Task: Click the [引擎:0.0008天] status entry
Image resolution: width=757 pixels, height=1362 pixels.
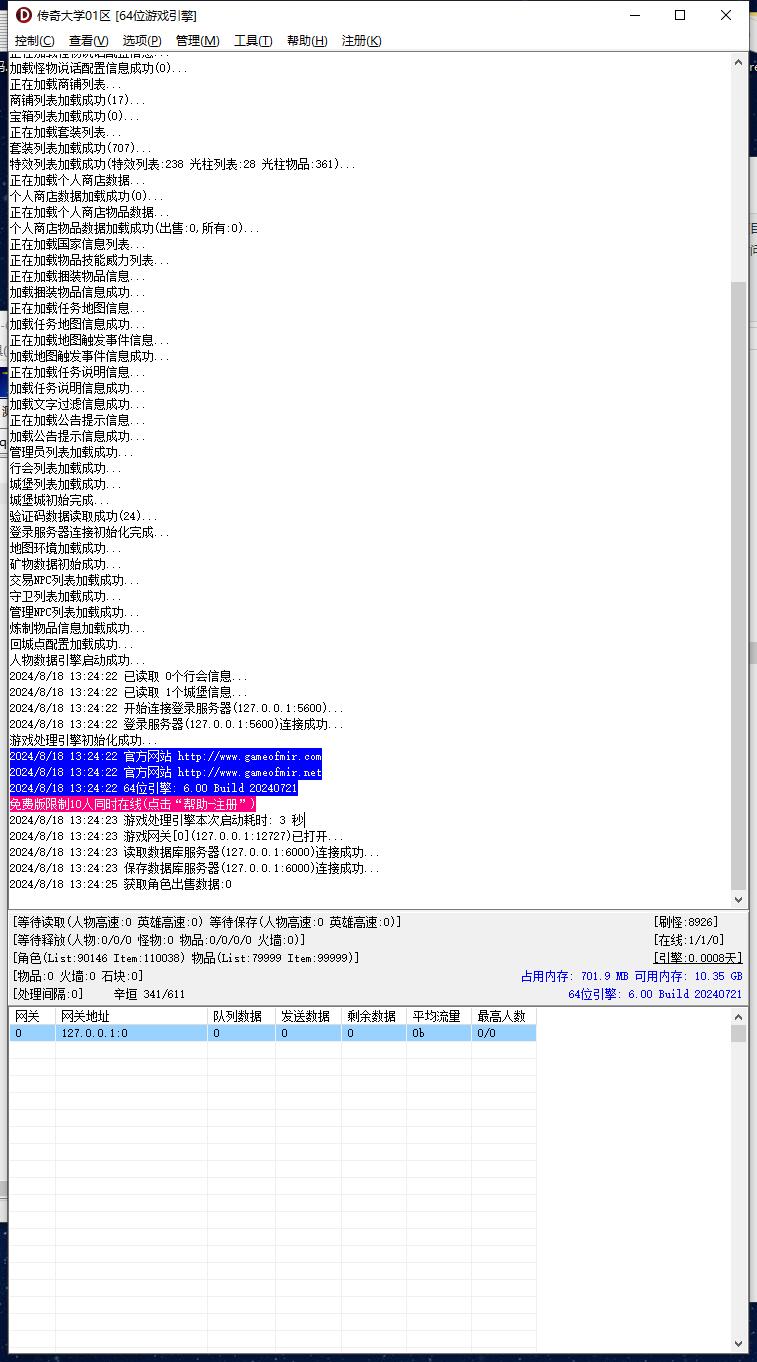Action: click(698, 958)
